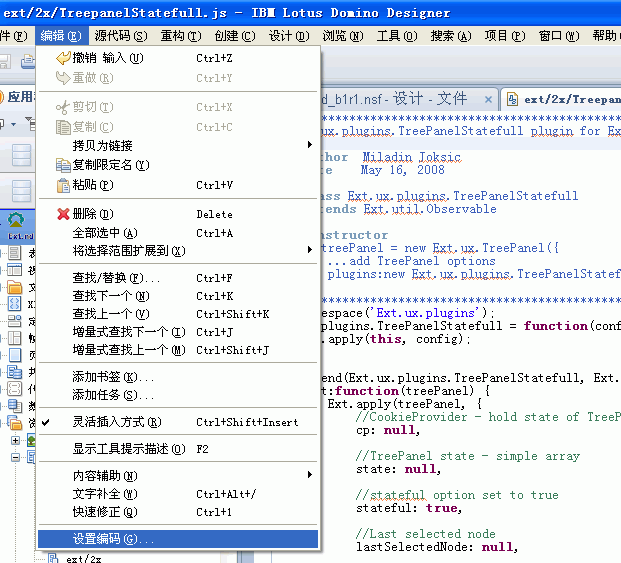The width and height of the screenshot is (621, 563).
Task: Click the file icon next to ext/2x
Action: (53, 558)
